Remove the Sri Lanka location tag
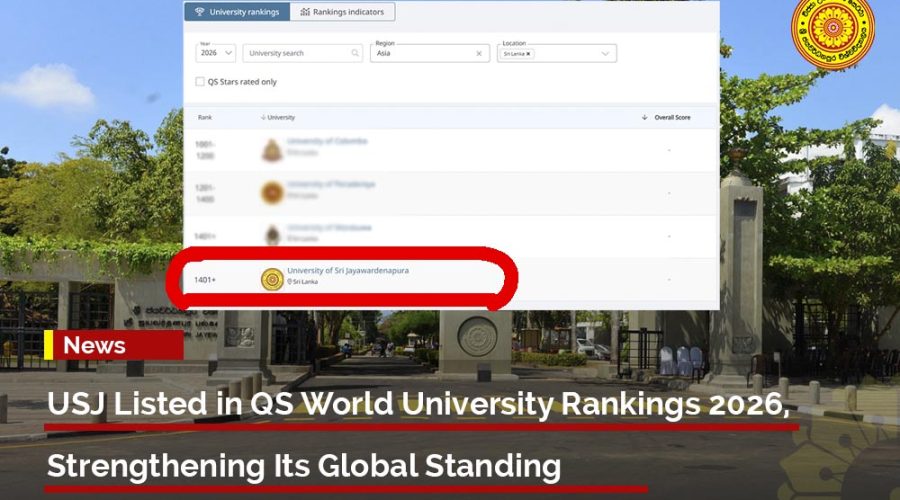This screenshot has width=900, height=500. 528,54
